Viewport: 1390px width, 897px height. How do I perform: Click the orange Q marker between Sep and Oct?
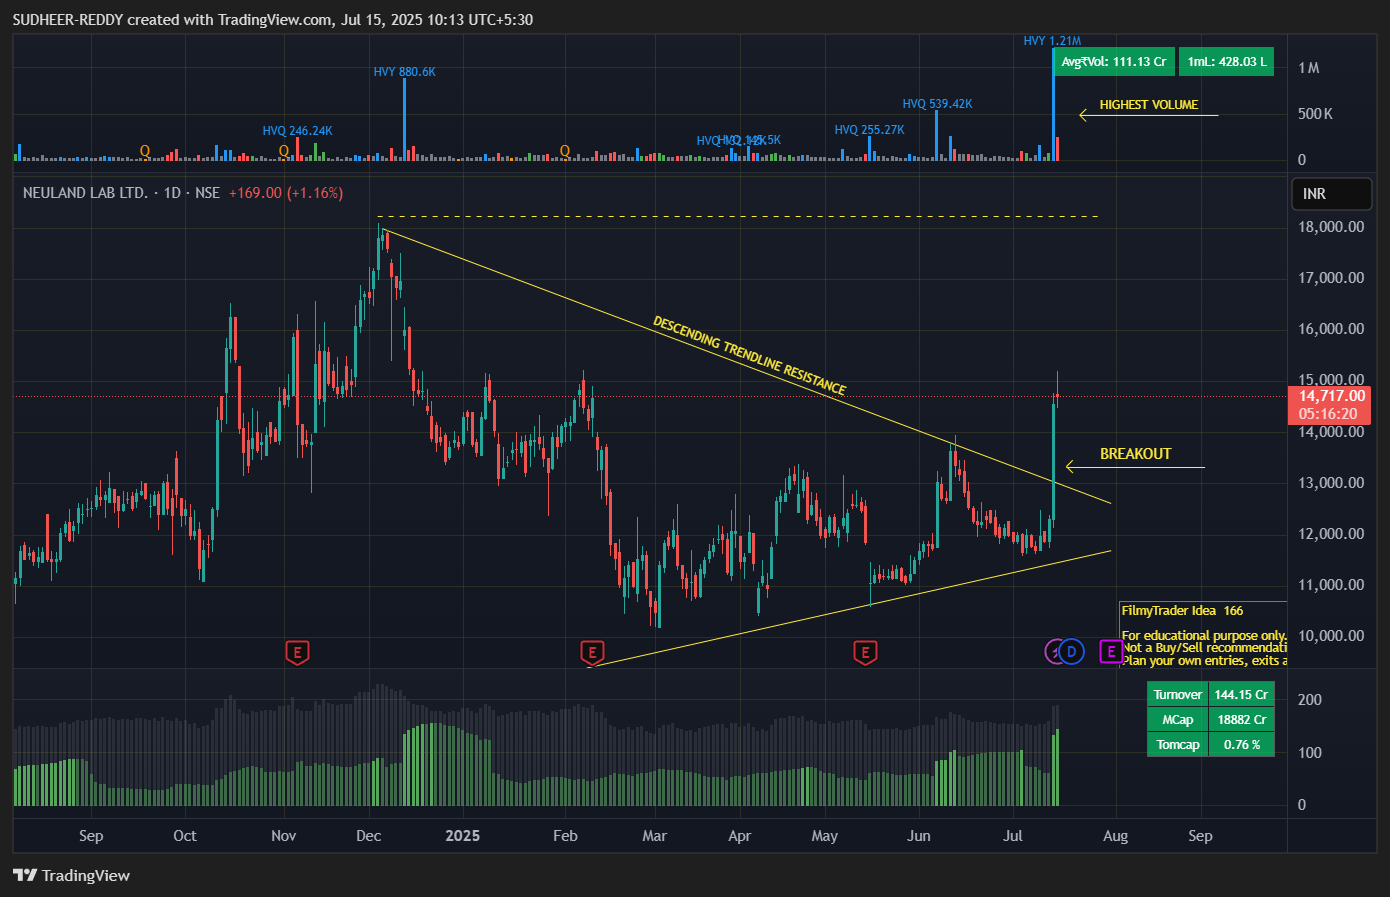145,151
